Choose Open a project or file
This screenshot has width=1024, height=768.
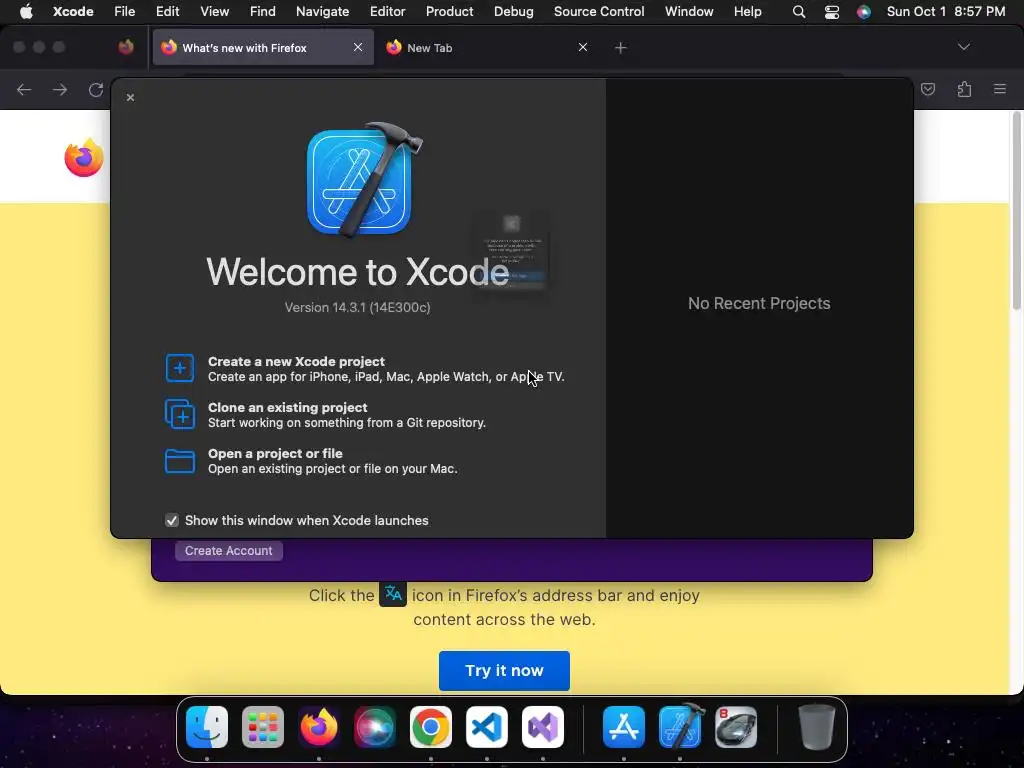pos(311,461)
